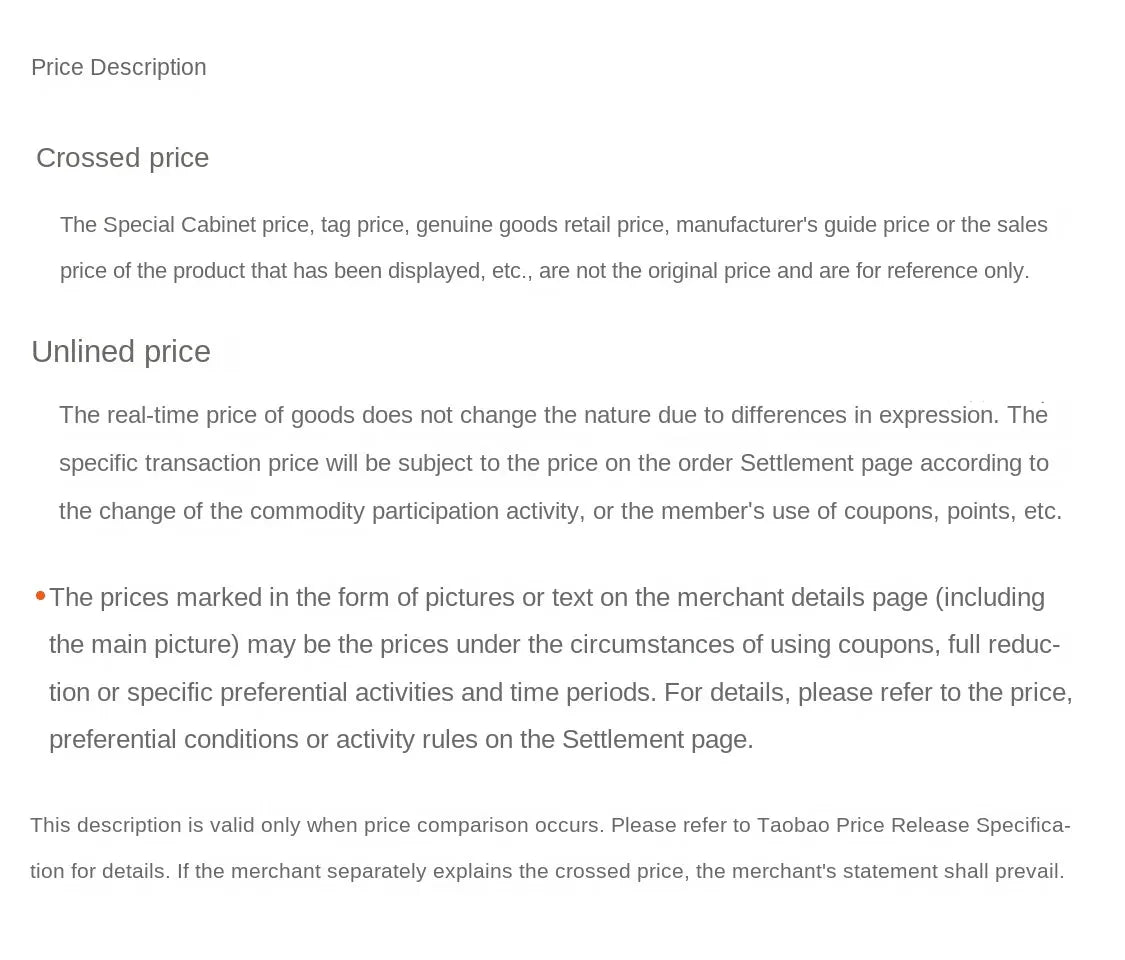Click "preferential conditions" in the last bullet line
The image size is (1125, 960).
(173, 740)
